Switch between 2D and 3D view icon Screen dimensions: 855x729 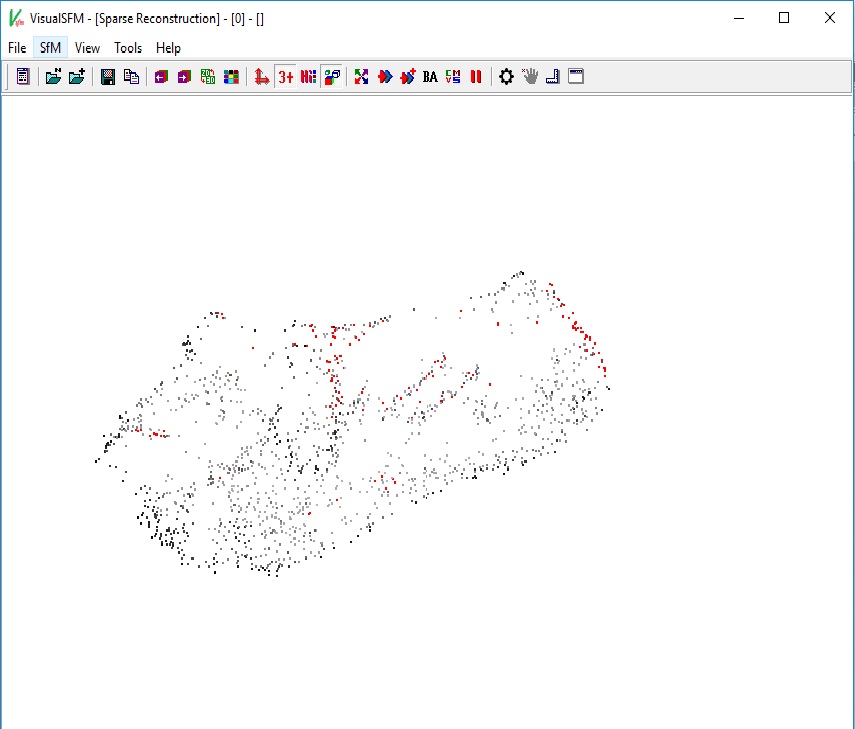(208, 76)
